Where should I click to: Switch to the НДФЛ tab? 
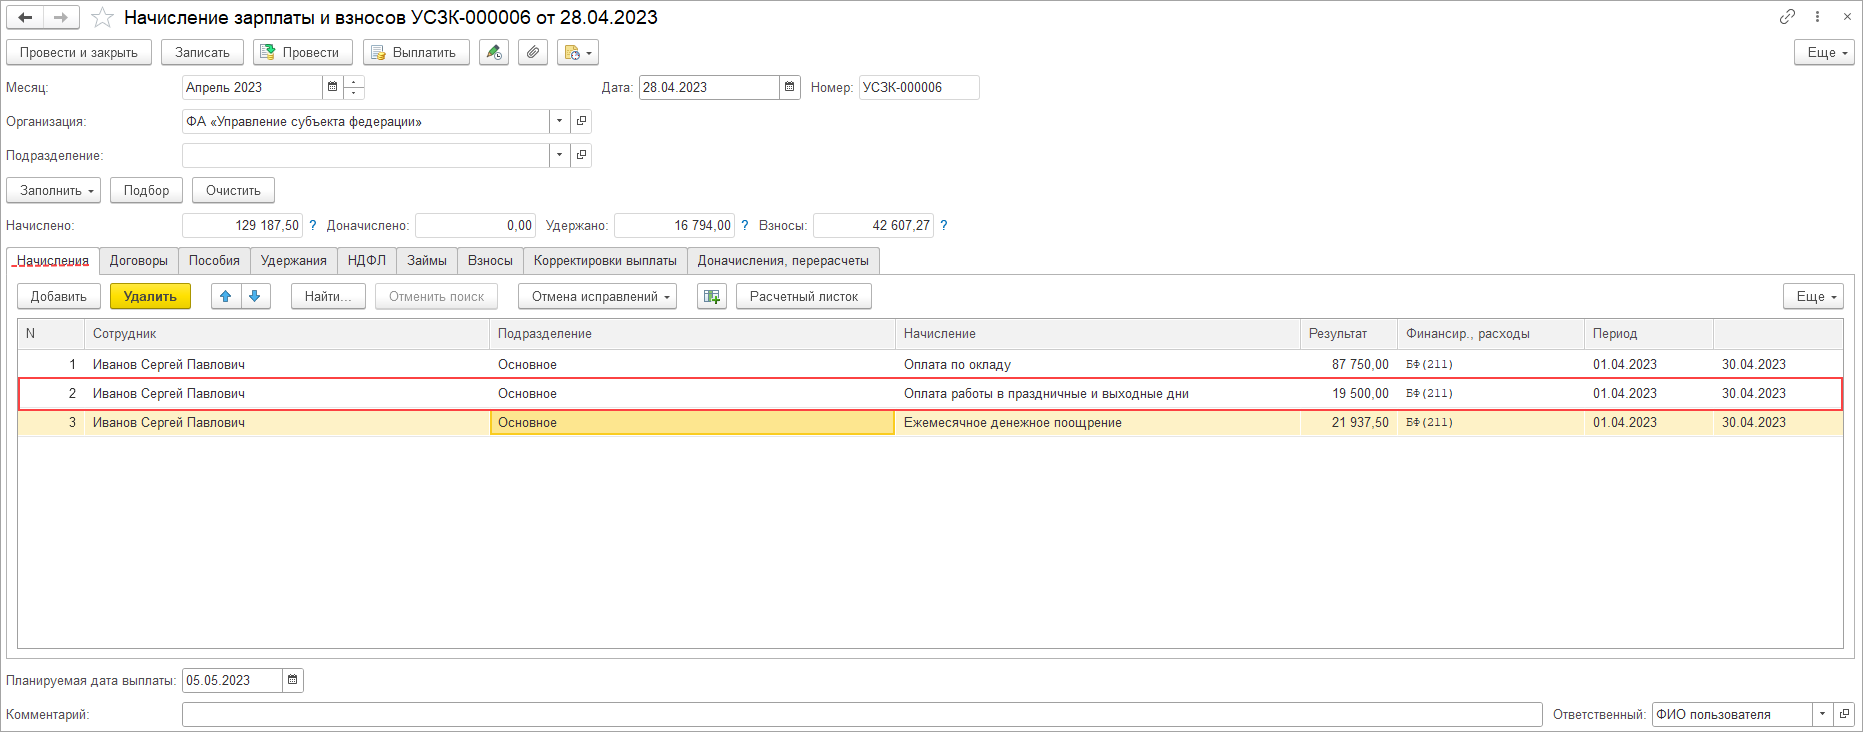point(367,260)
